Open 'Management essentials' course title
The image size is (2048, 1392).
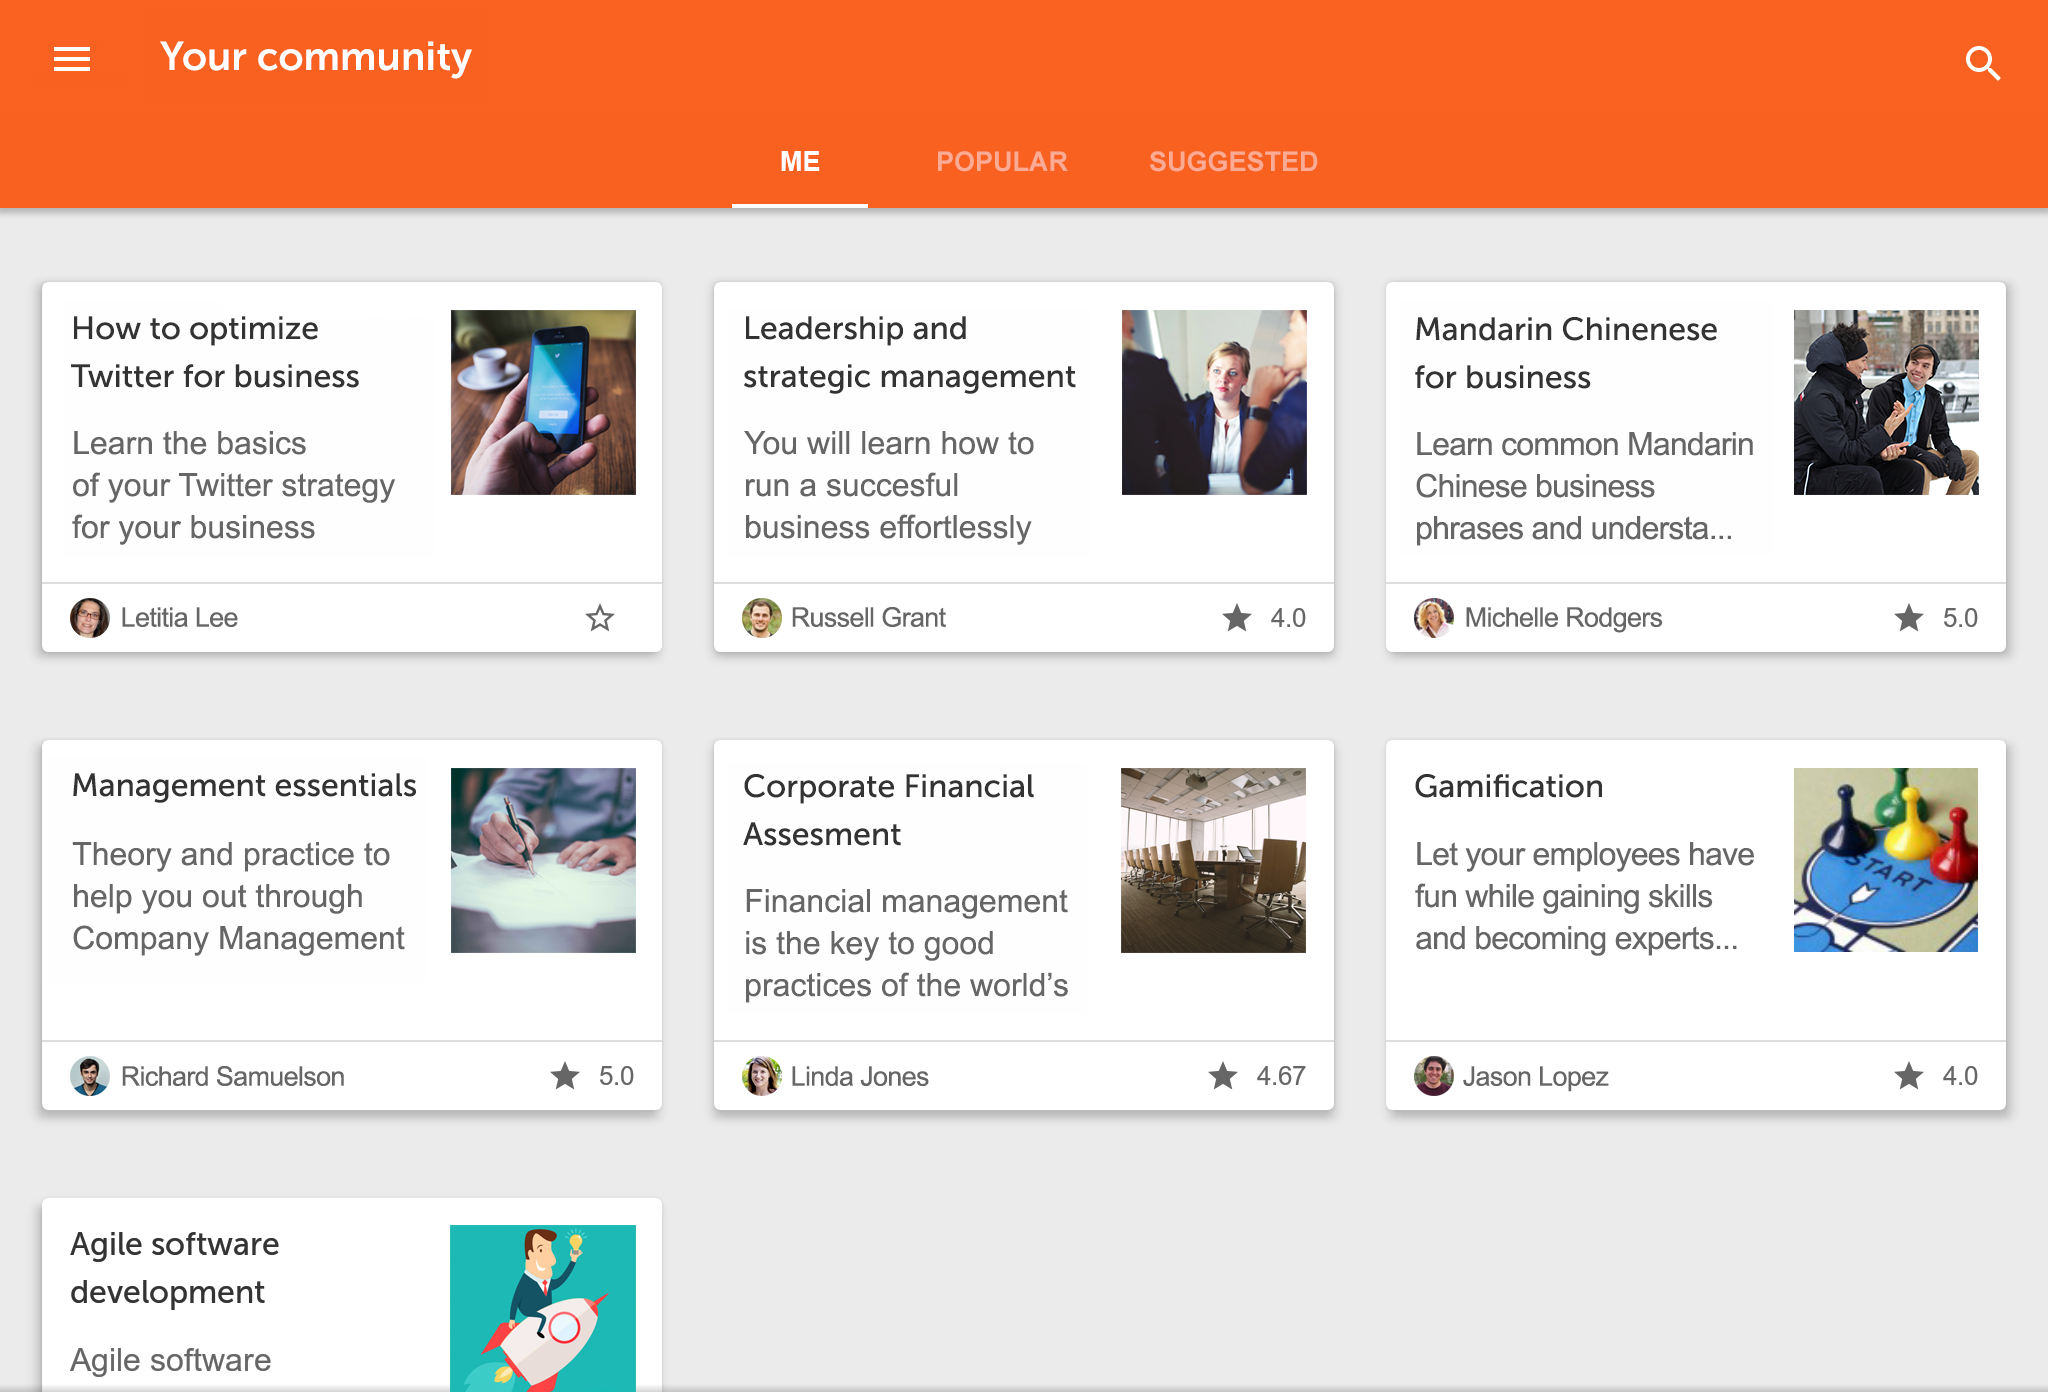click(244, 786)
